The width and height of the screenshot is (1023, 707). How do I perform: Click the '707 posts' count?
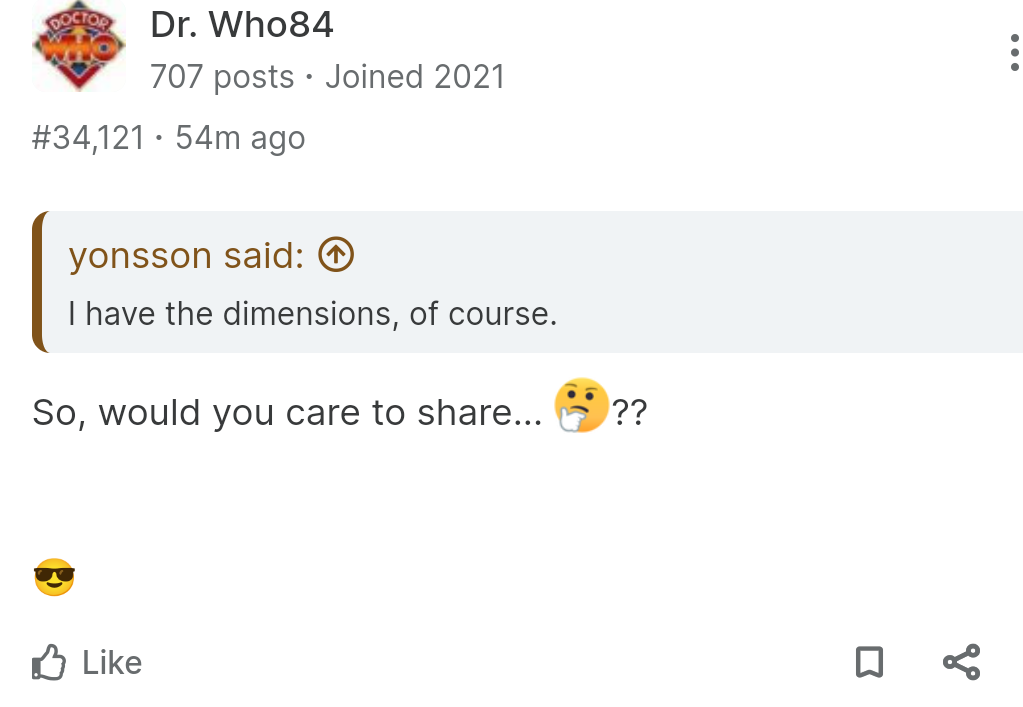click(222, 77)
